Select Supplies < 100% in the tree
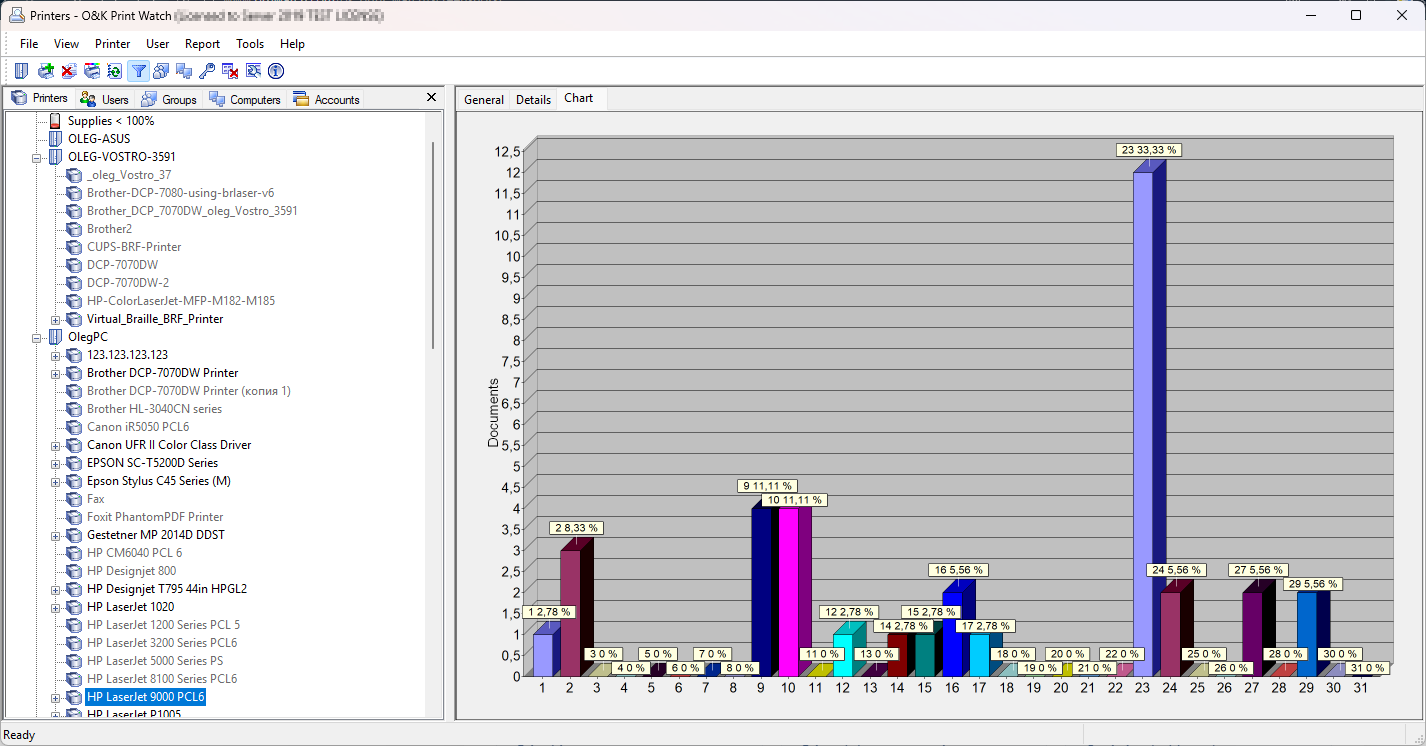Screen dimensions: 1426x746 110,121
